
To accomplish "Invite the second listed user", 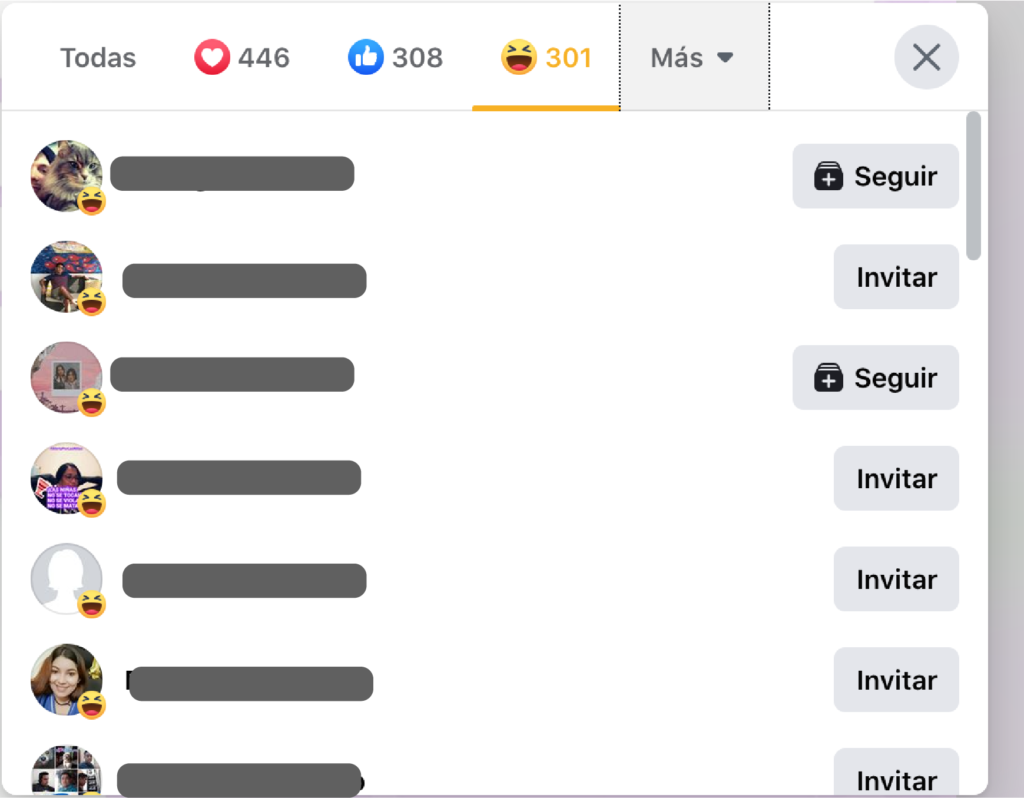I will point(896,277).
